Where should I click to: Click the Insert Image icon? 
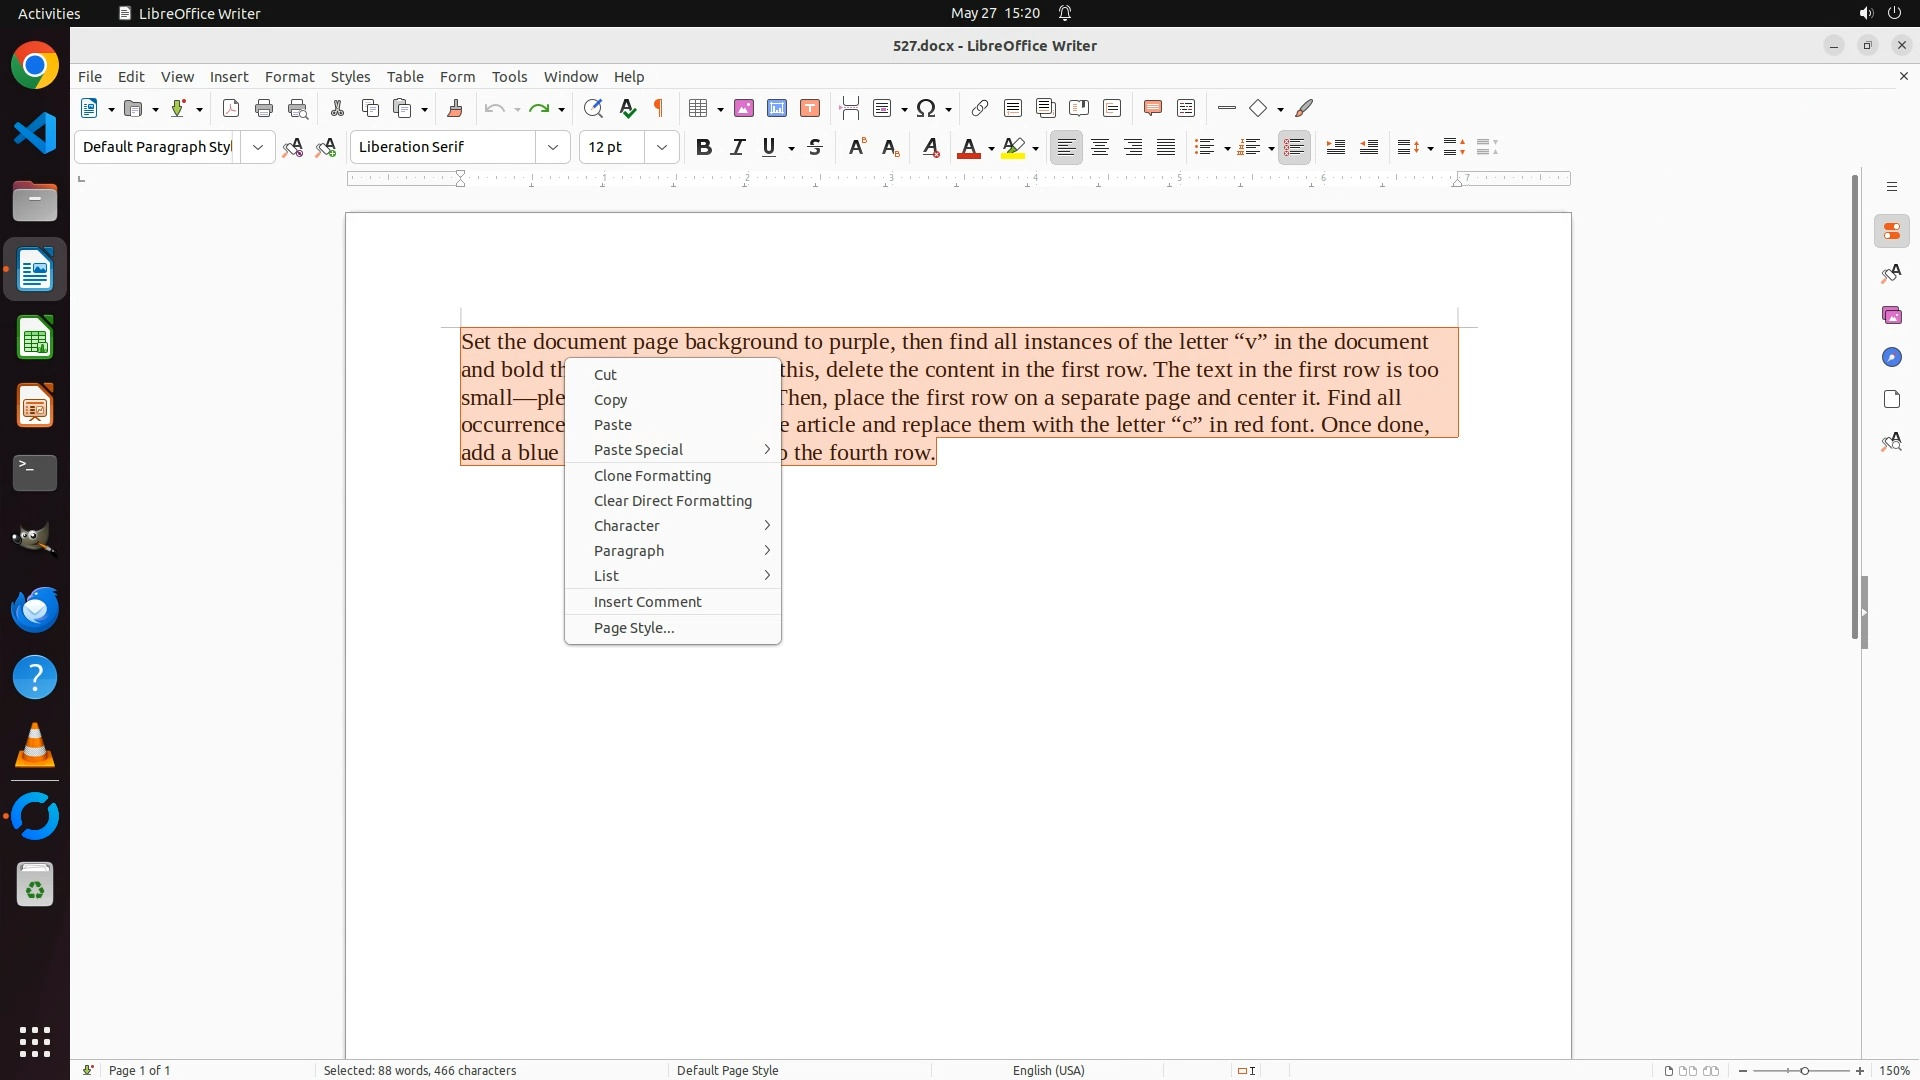(x=744, y=108)
